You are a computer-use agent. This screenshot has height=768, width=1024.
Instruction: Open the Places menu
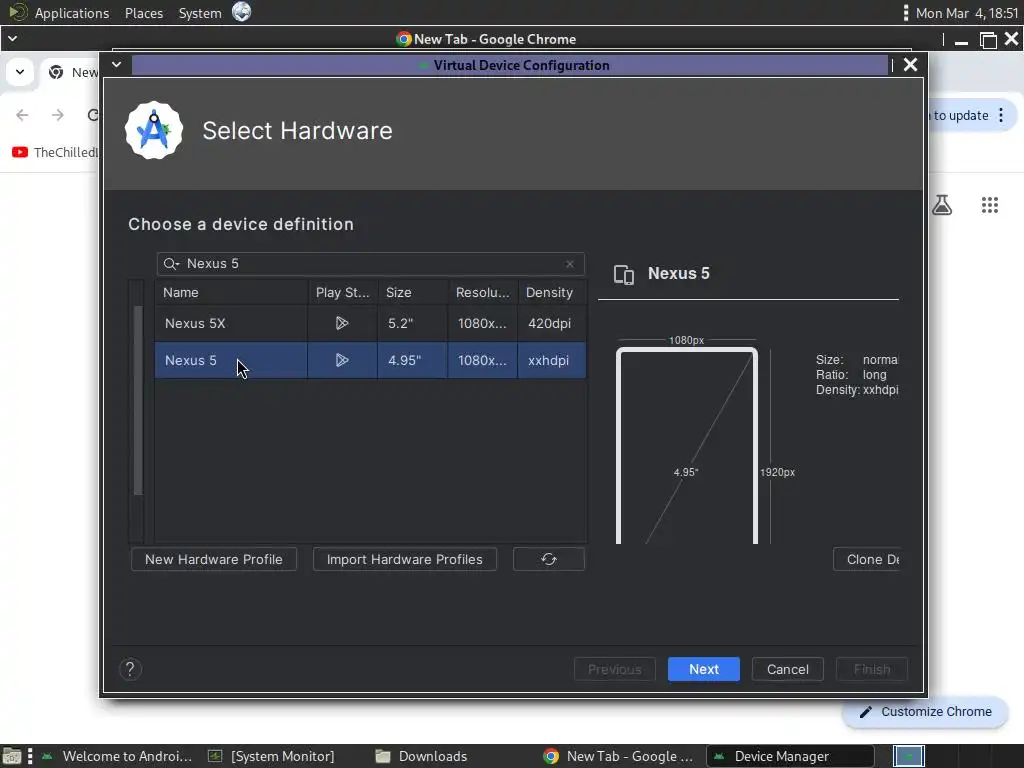pos(144,13)
